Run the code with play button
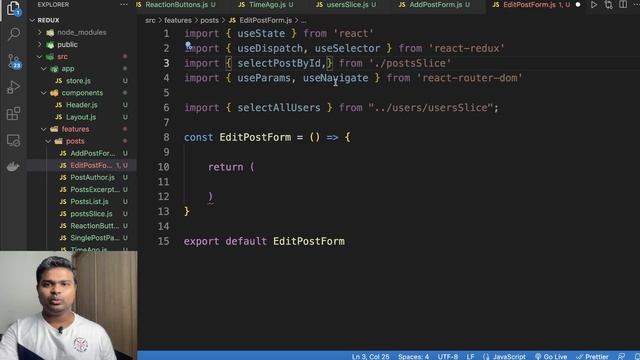640x360 pixels. pyautogui.click(x=594, y=5)
